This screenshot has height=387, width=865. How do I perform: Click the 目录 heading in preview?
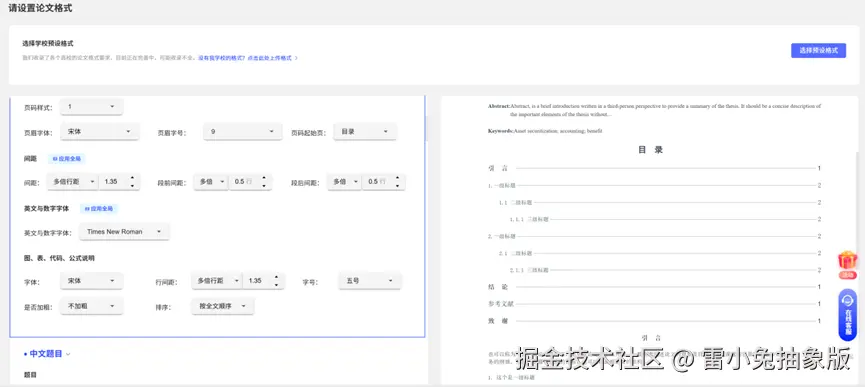(x=650, y=149)
